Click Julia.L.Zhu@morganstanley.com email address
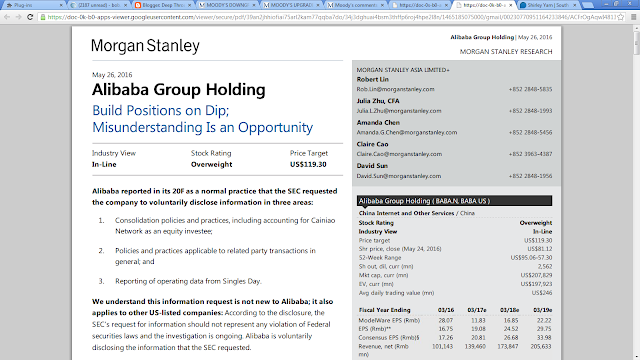The image size is (640, 360). pos(399,111)
